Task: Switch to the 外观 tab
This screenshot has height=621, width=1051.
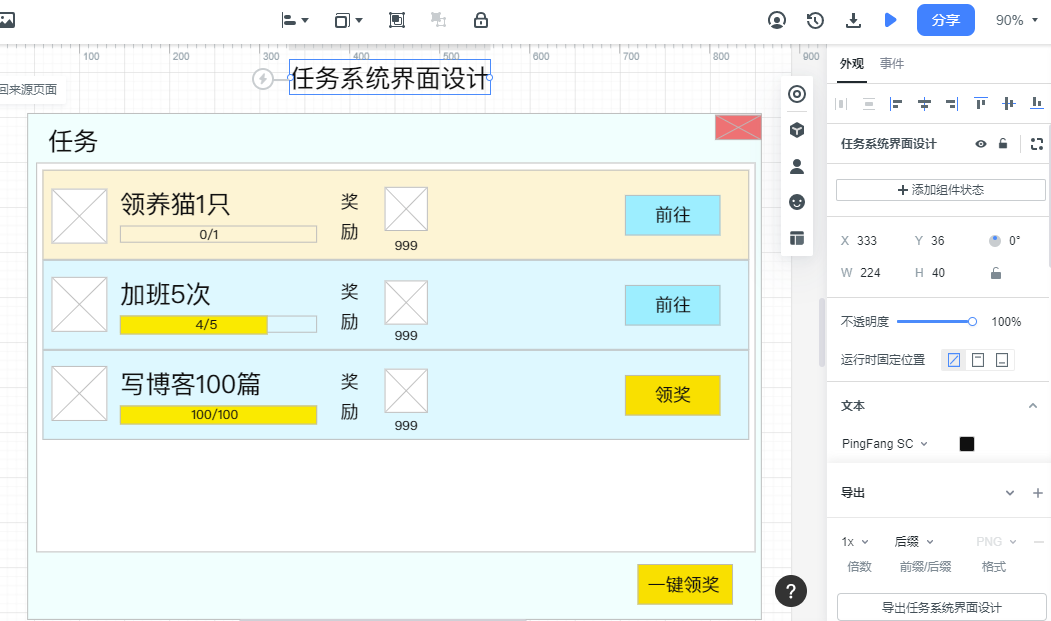Action: click(852, 64)
